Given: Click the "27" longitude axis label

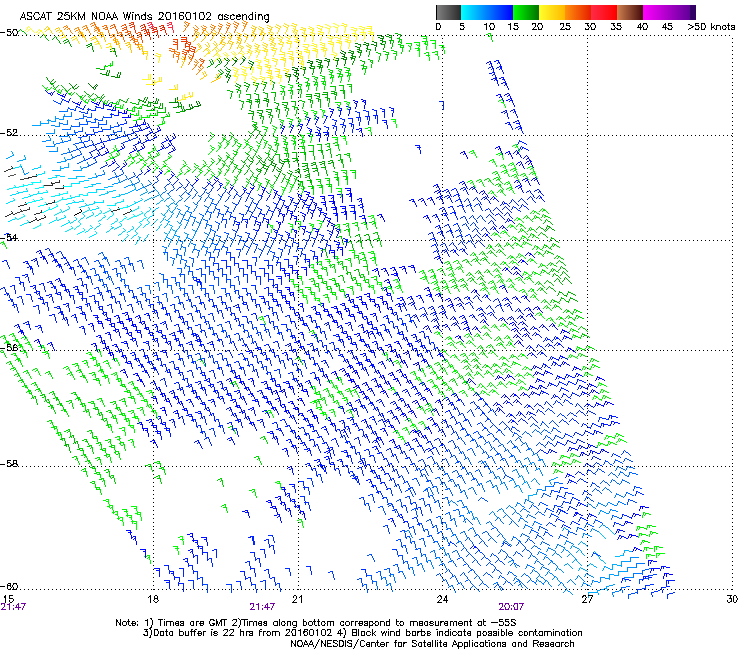Looking at the screenshot, I should [x=587, y=599].
